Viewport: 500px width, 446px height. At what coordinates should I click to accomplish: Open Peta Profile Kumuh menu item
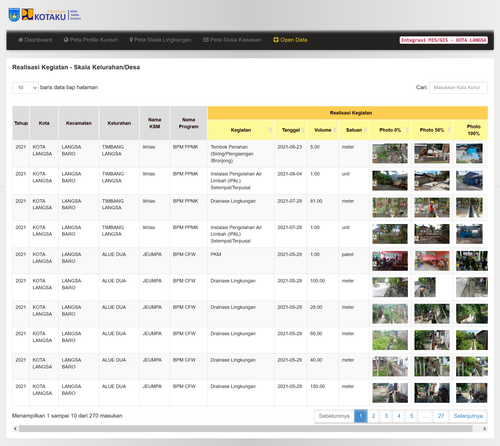(91, 40)
